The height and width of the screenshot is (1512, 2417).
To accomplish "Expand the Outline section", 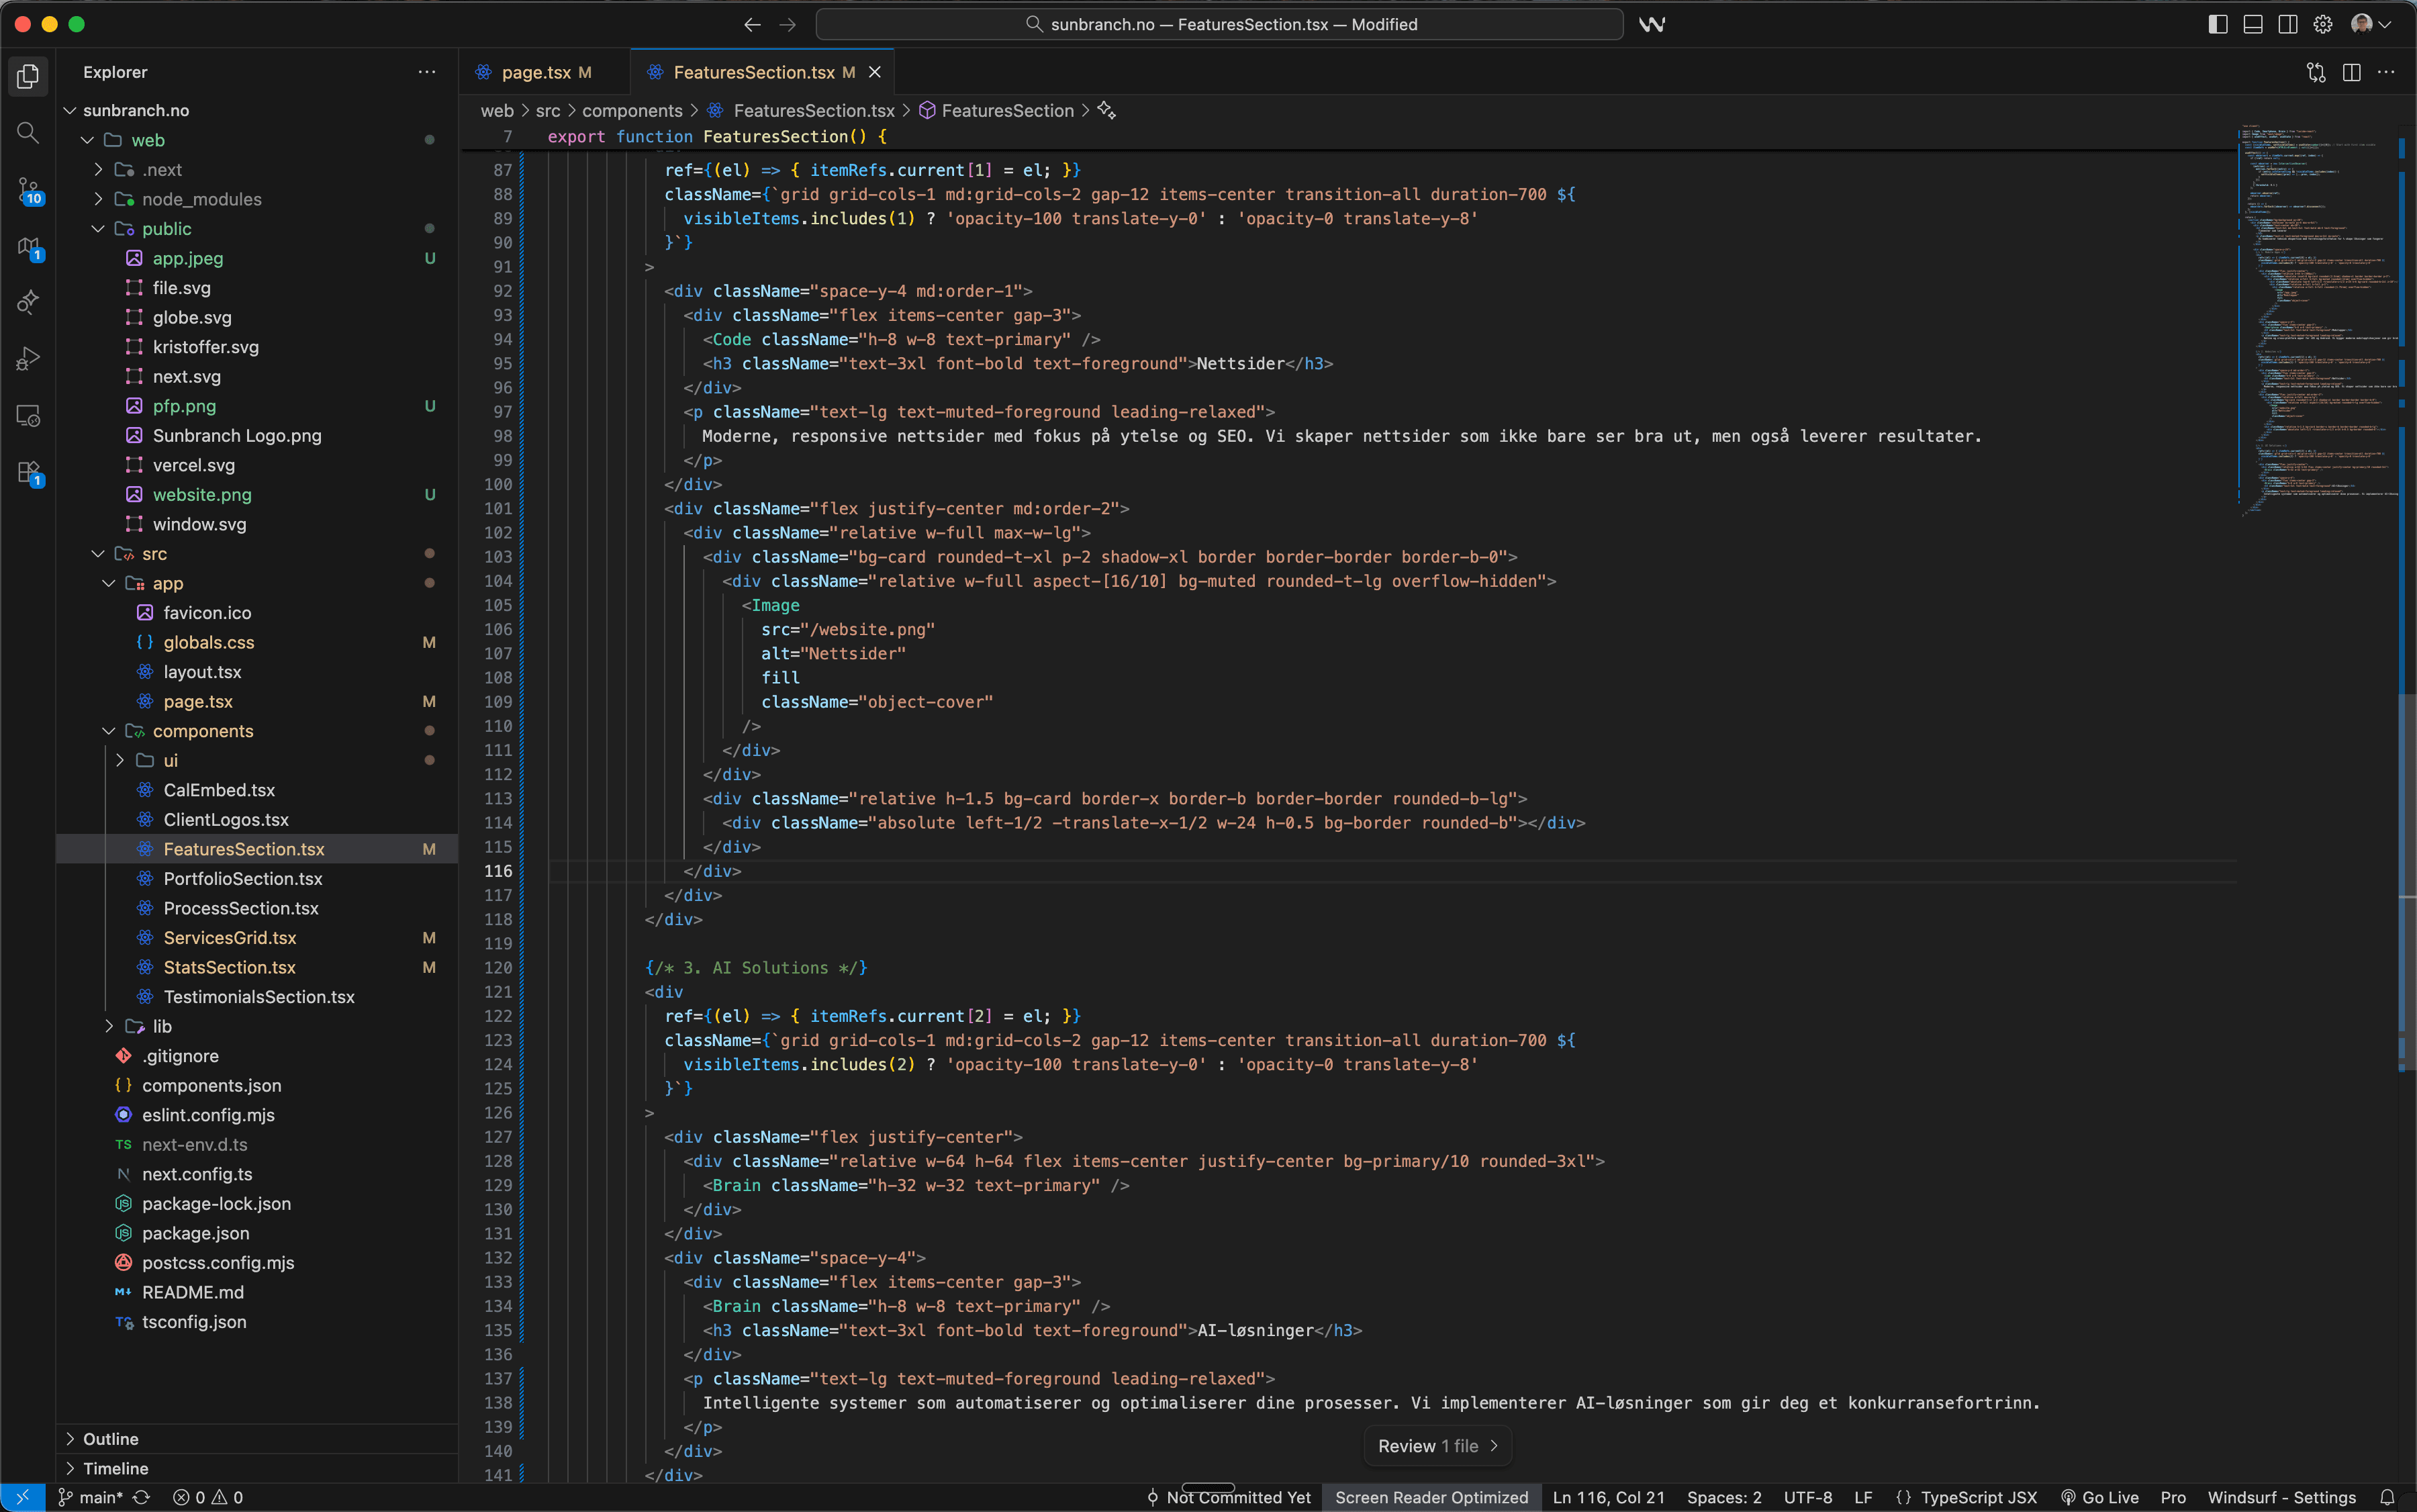I will pos(110,1438).
